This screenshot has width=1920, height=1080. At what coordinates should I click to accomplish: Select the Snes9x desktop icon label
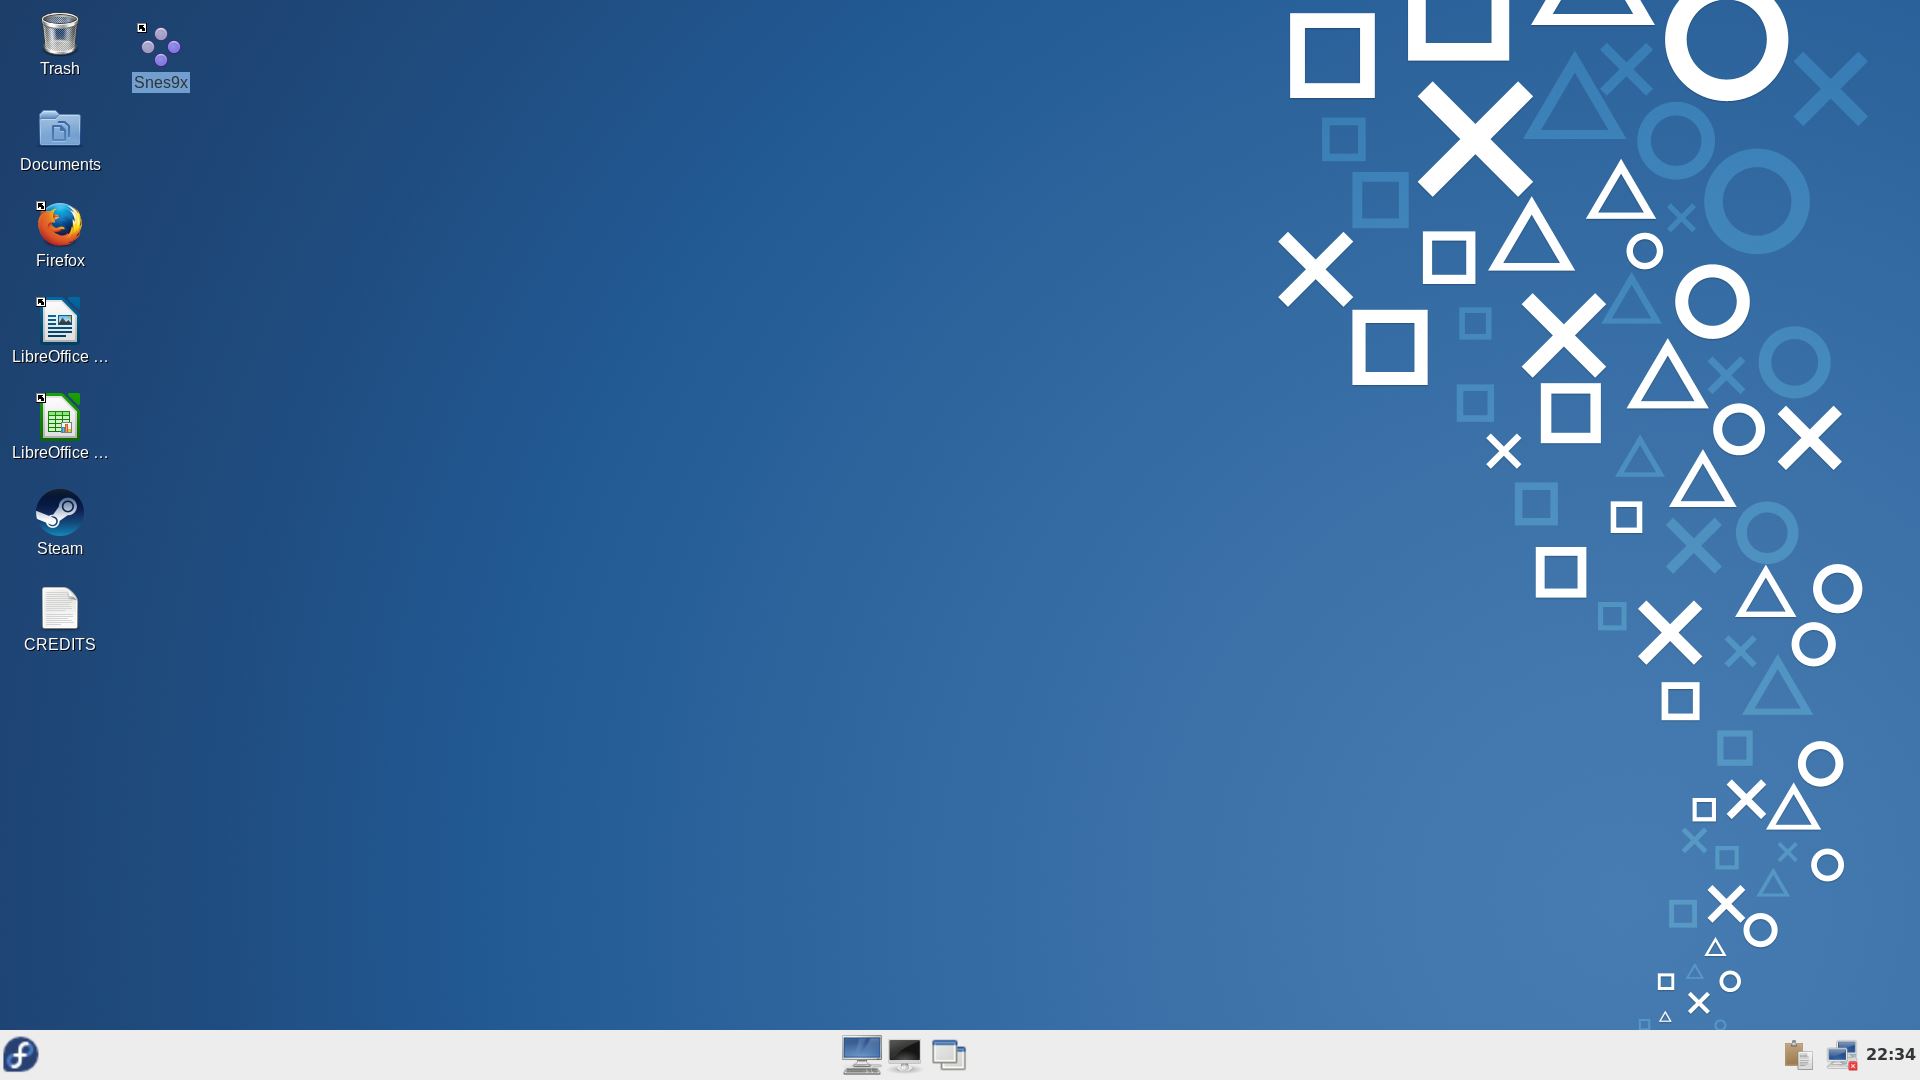(160, 83)
